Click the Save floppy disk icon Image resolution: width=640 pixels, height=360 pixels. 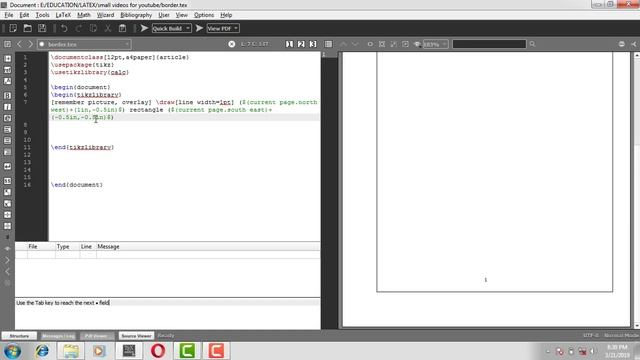42,28
